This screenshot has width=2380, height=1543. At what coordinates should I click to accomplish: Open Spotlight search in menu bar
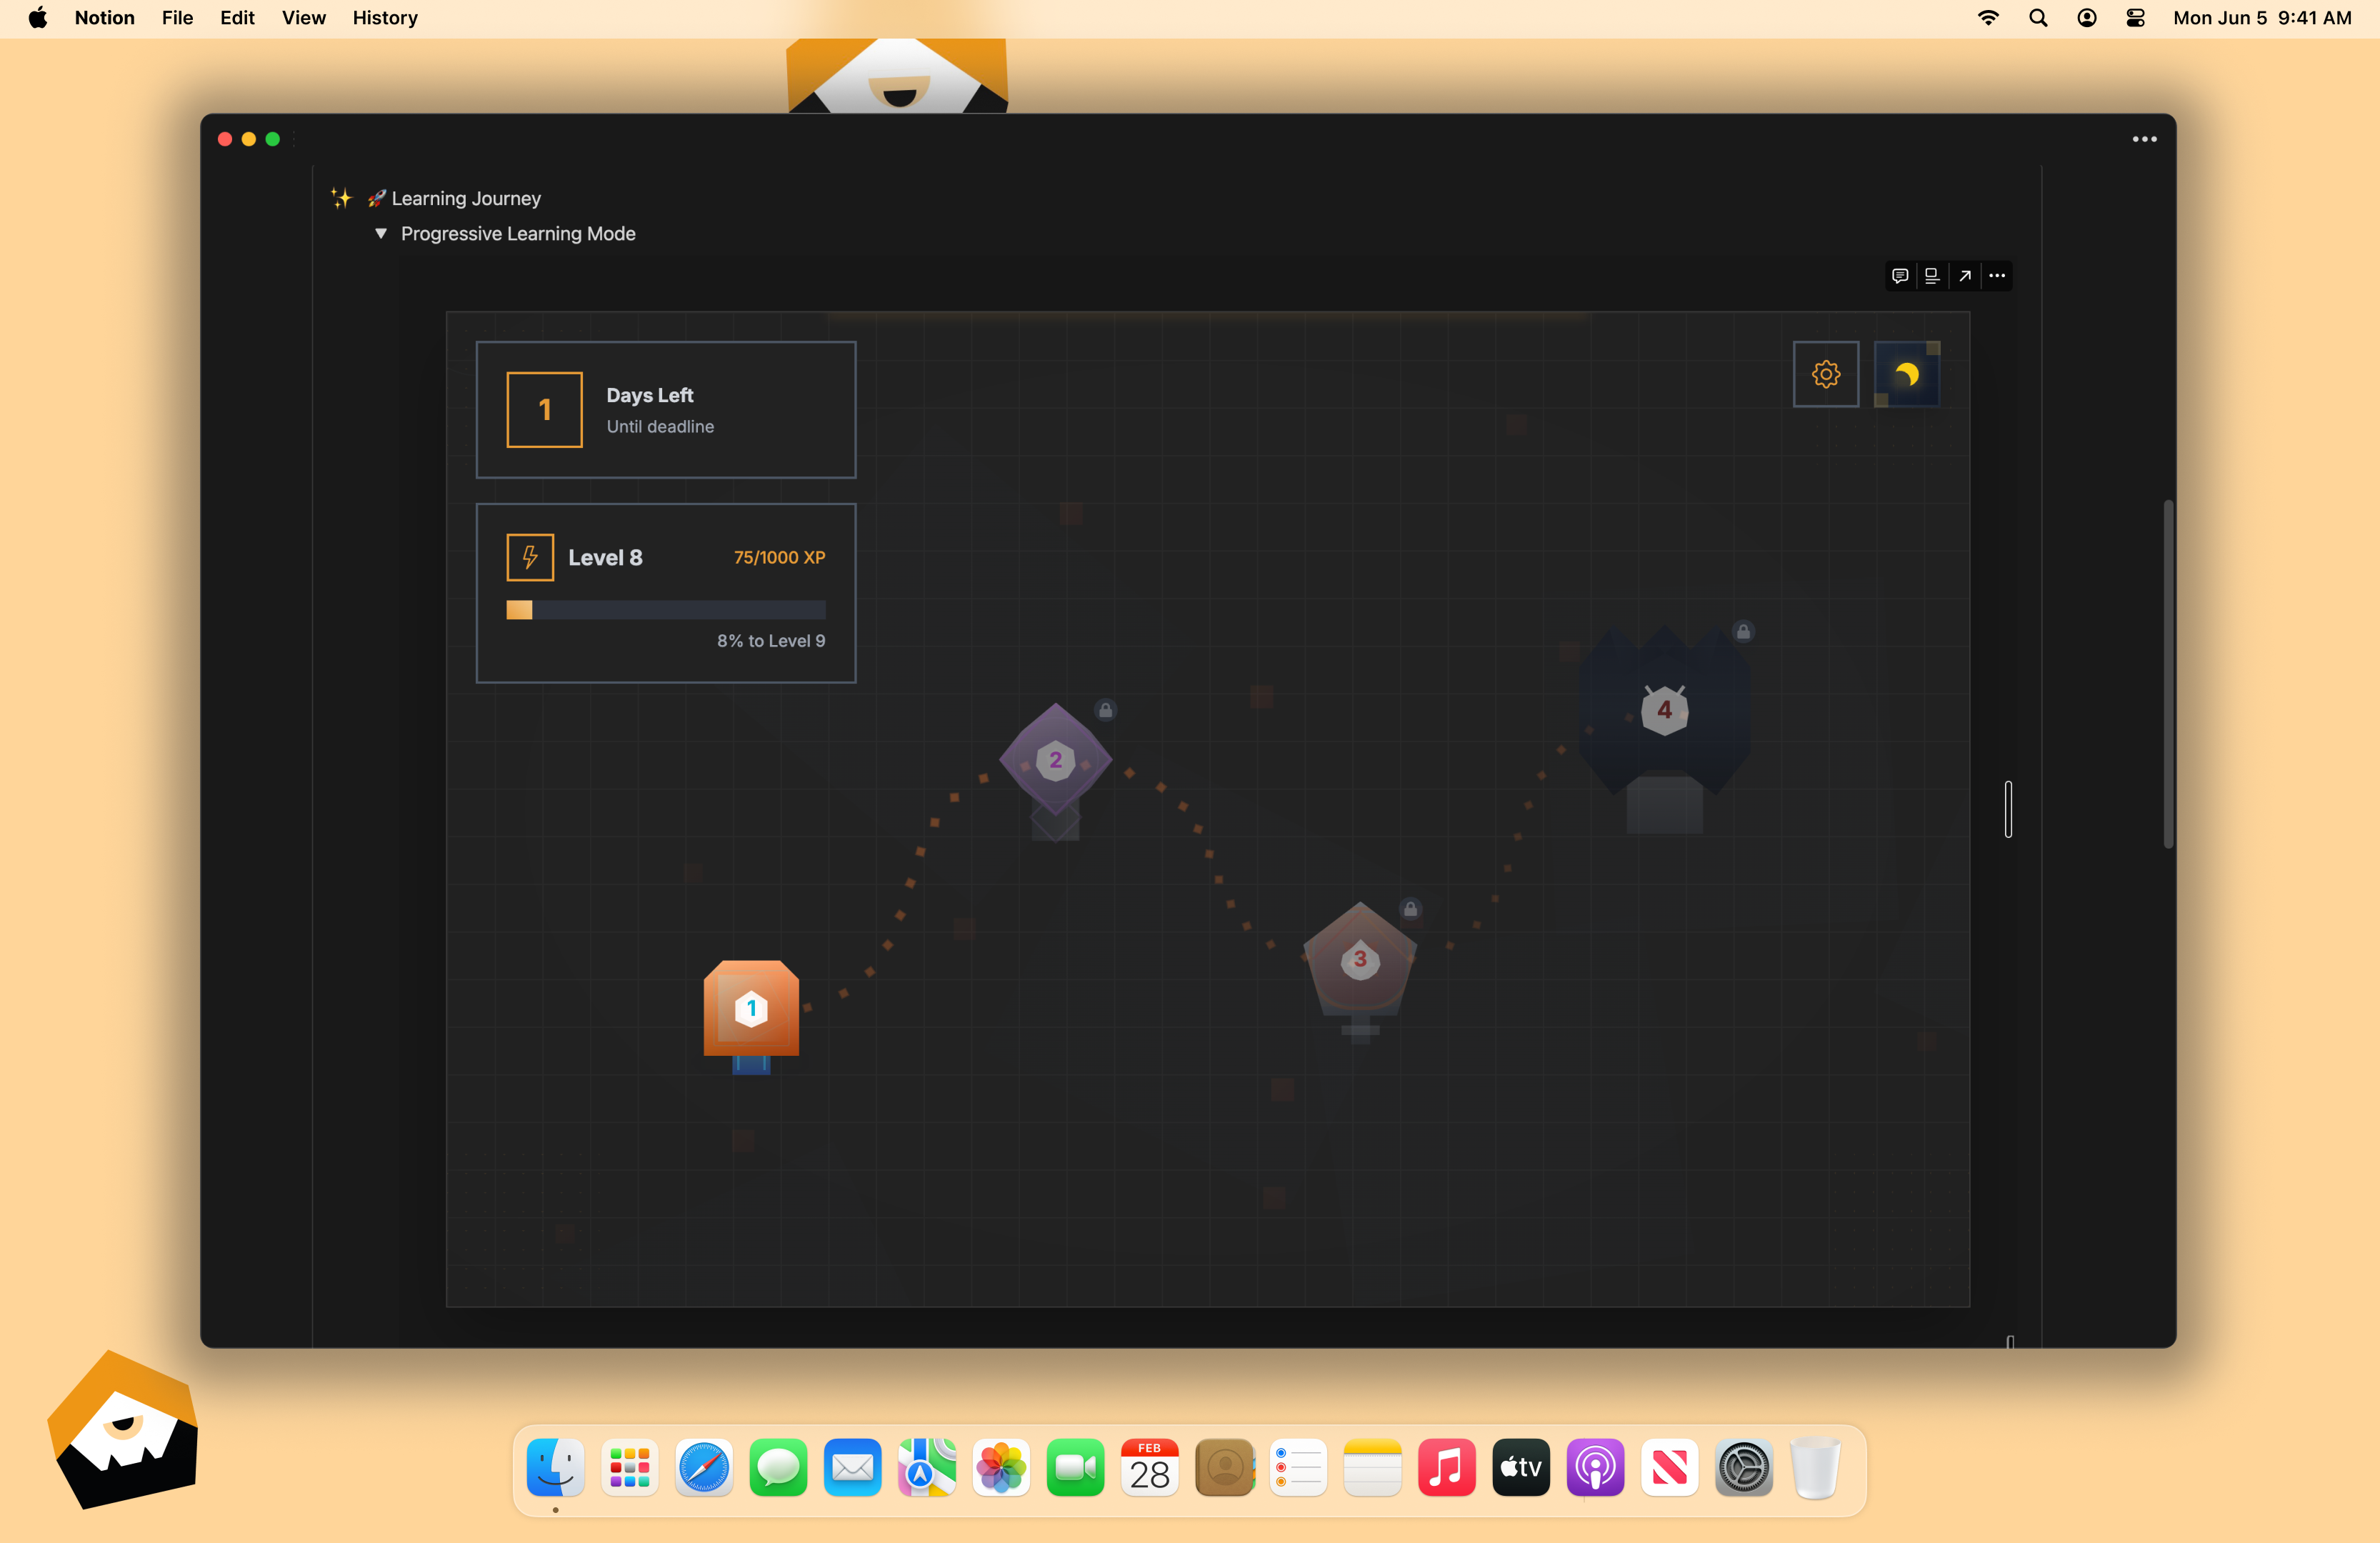pos(2038,18)
